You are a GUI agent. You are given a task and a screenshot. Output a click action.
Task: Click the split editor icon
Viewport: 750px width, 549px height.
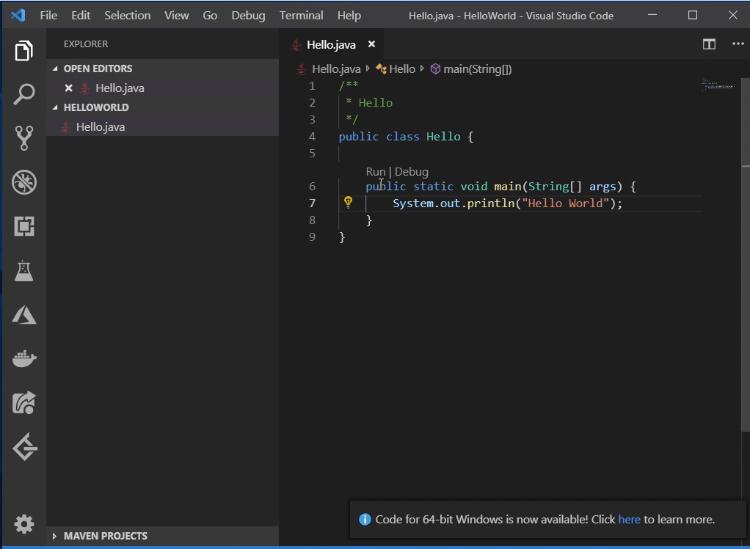pos(709,44)
